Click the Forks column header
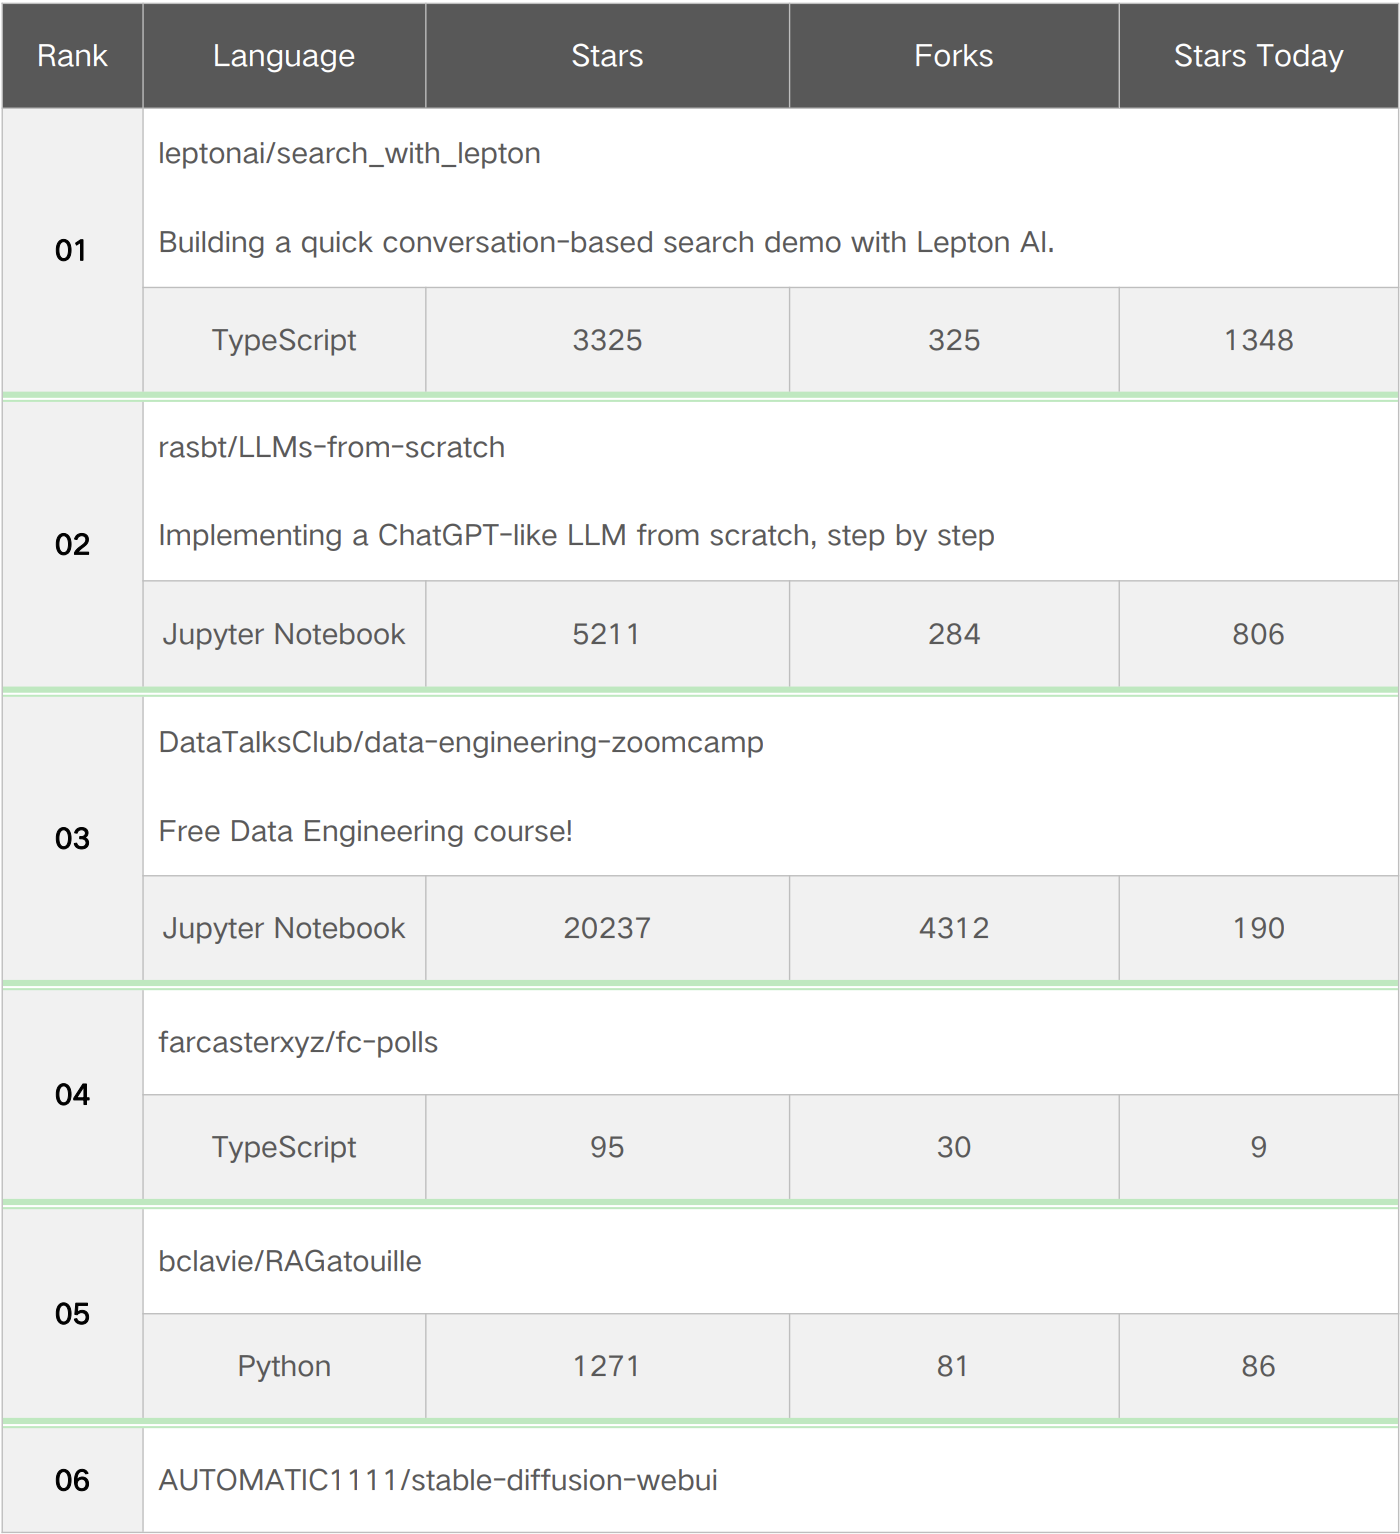 tap(953, 56)
